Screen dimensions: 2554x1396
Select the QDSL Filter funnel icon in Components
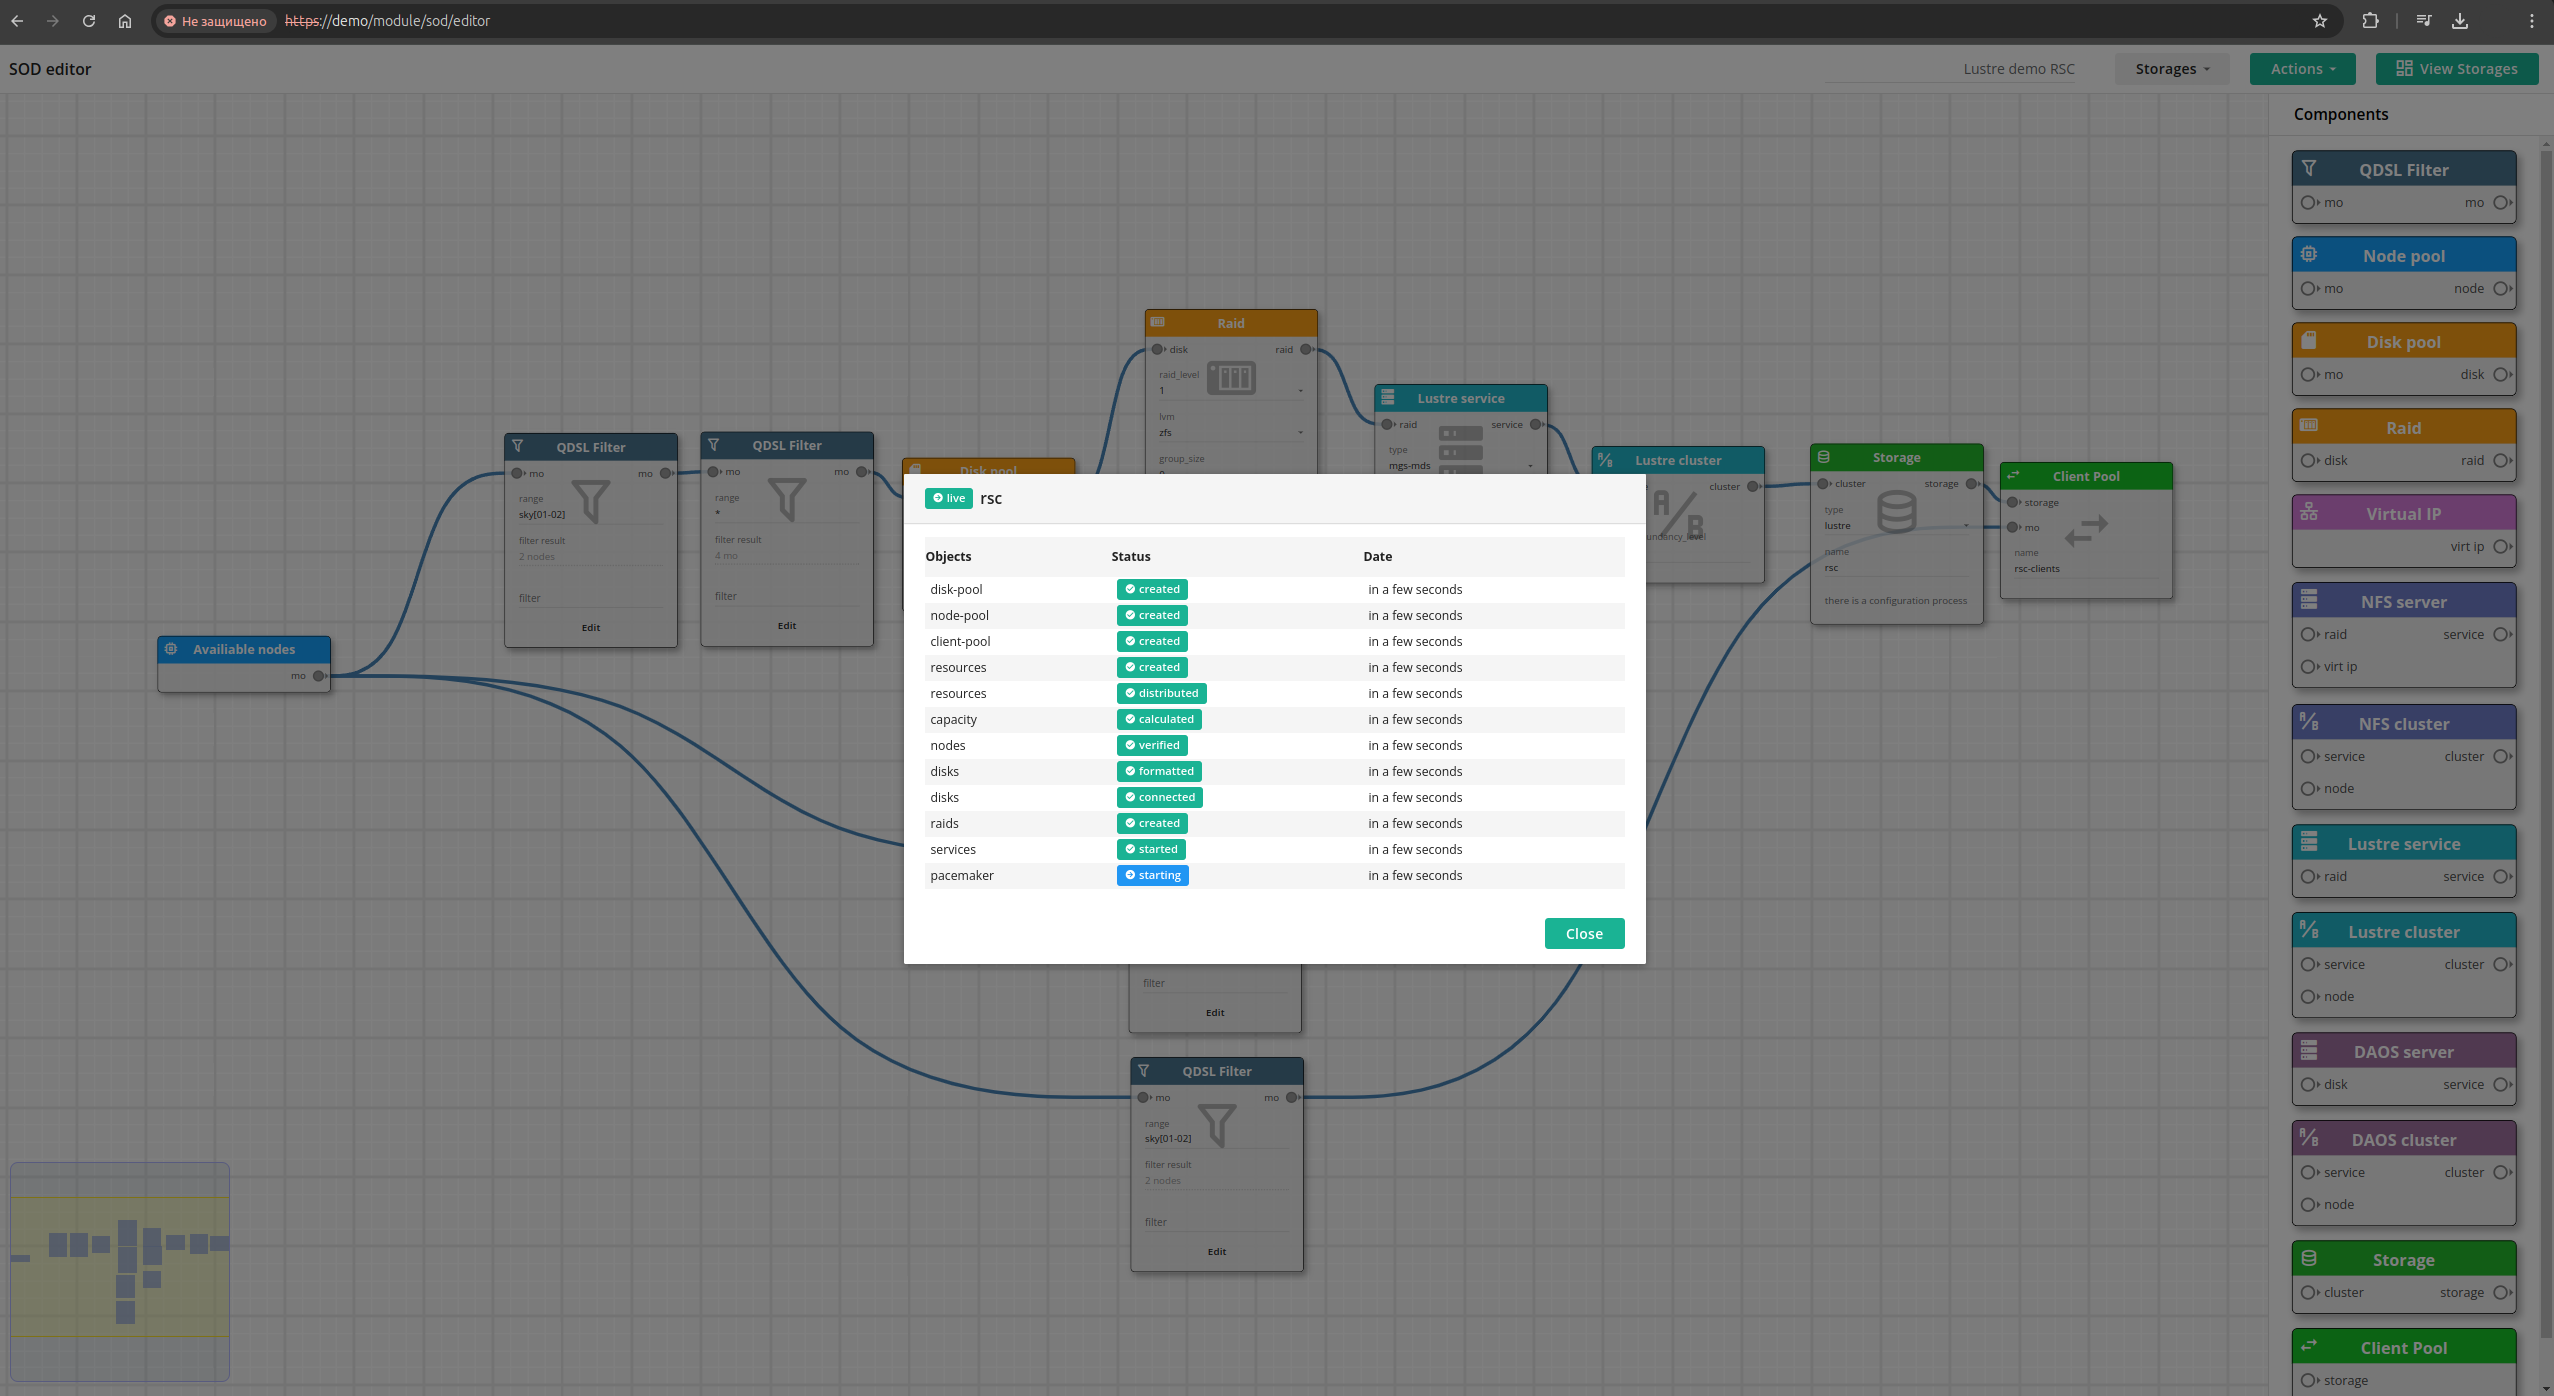click(2309, 168)
